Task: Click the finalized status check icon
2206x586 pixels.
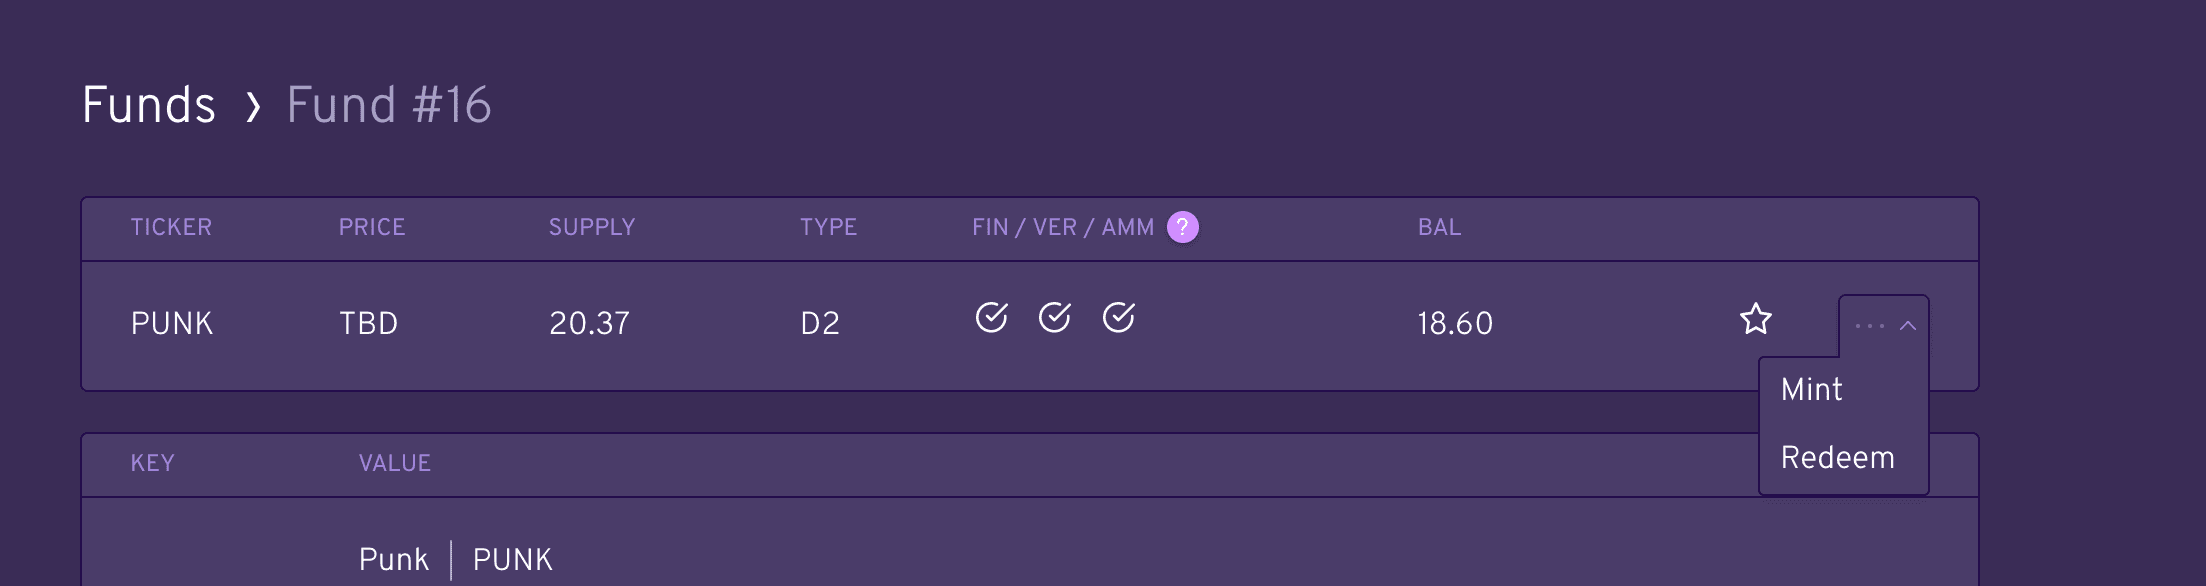Action: [991, 318]
